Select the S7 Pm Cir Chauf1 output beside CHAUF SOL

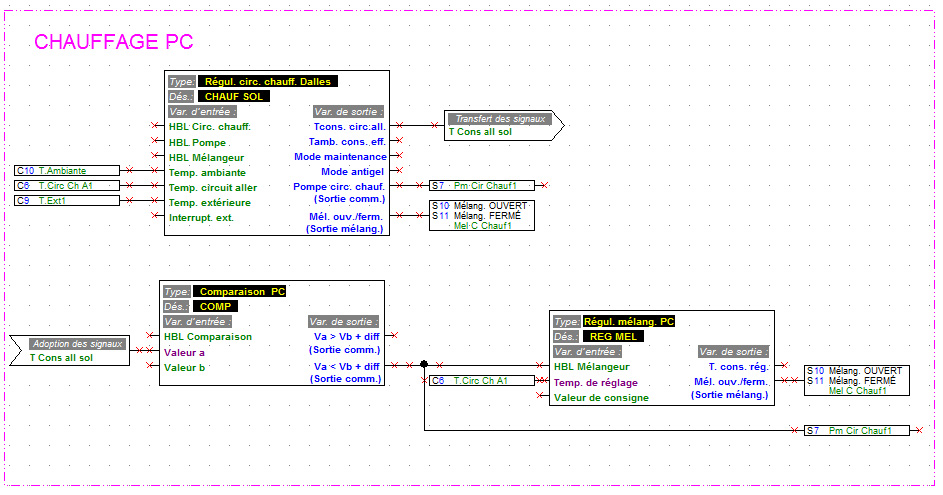pyautogui.click(x=481, y=185)
